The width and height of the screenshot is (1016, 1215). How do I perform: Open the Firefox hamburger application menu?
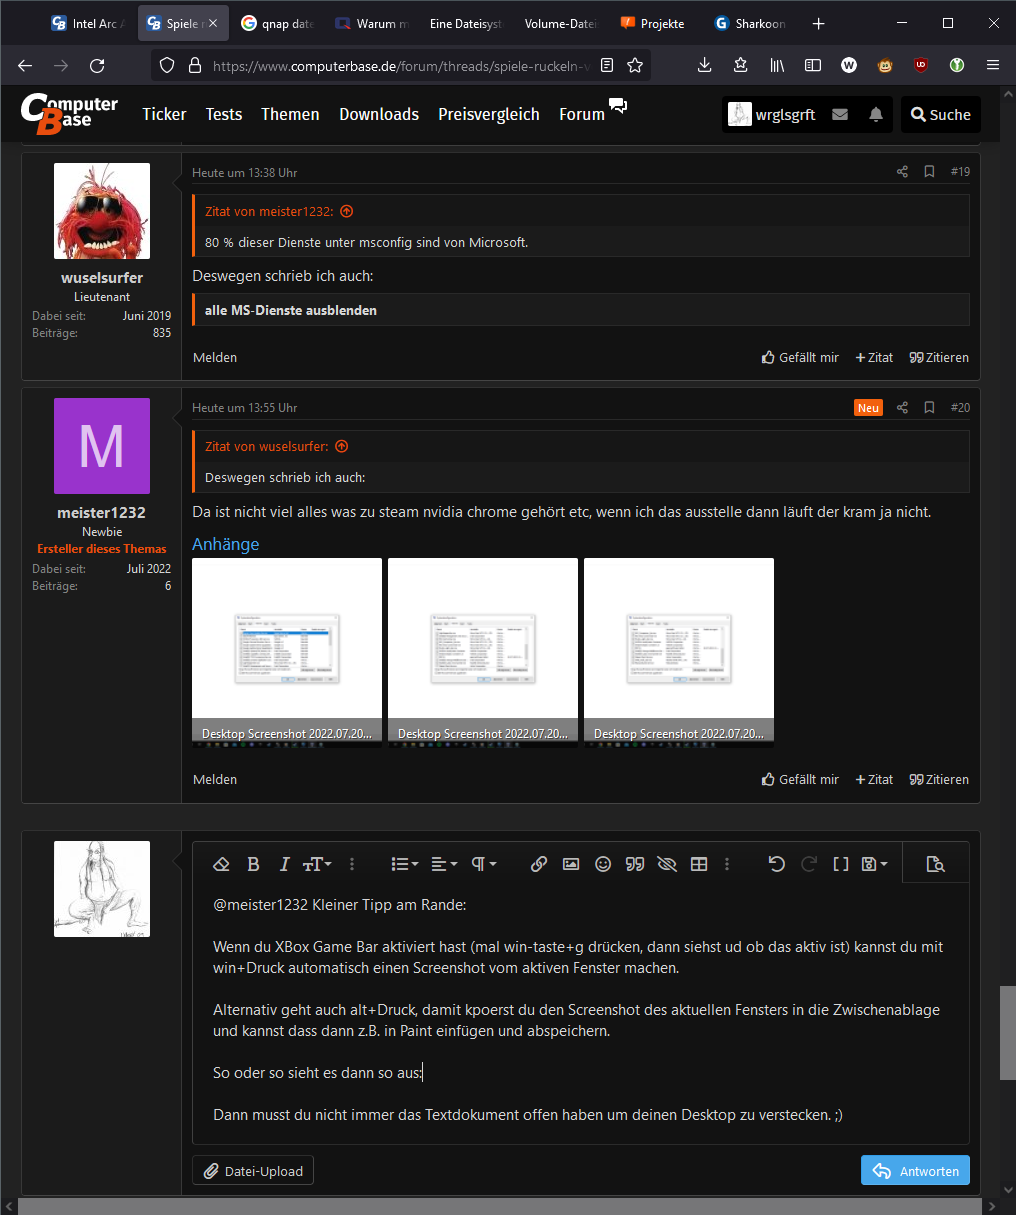(x=993, y=65)
